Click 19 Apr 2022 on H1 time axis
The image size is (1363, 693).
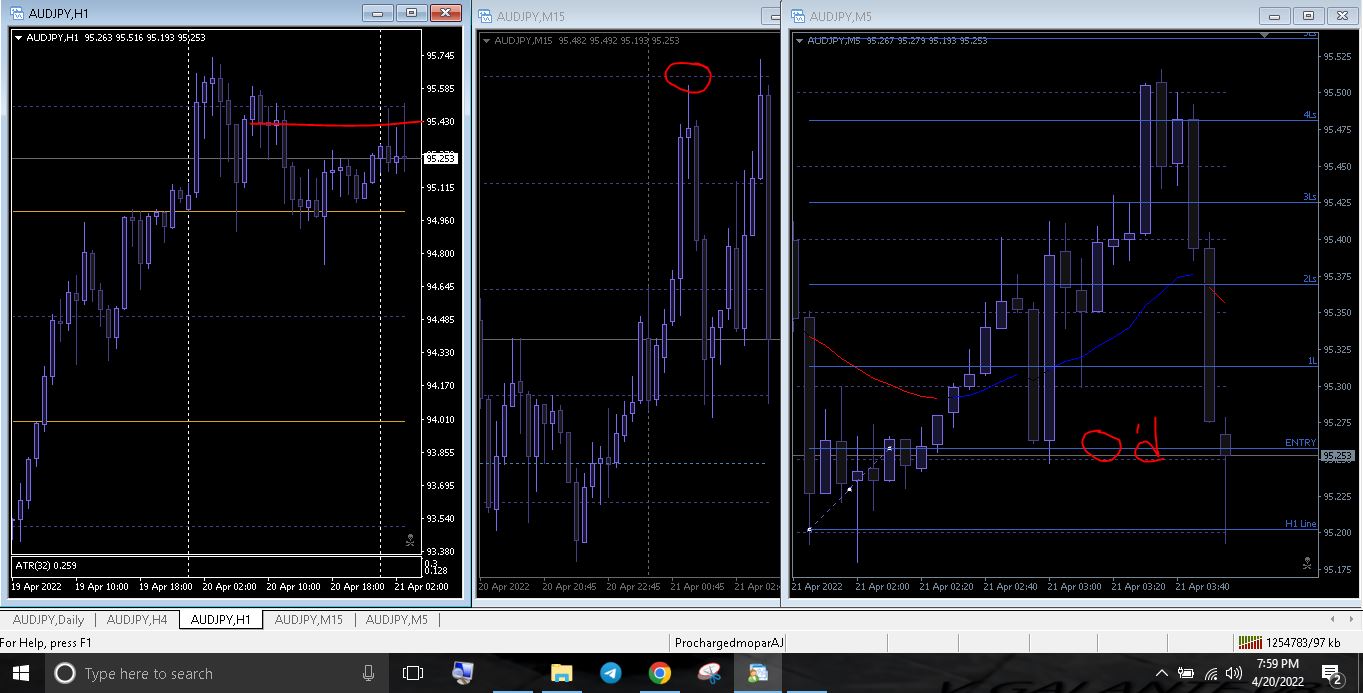(36, 586)
